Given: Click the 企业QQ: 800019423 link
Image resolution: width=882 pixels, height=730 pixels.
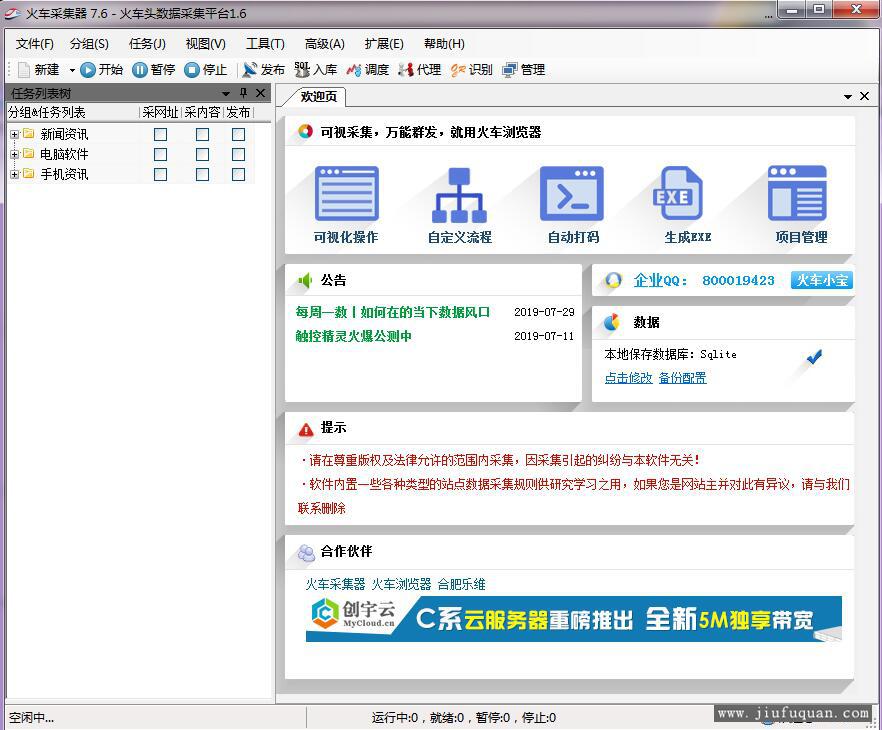Looking at the screenshot, I should [x=704, y=280].
